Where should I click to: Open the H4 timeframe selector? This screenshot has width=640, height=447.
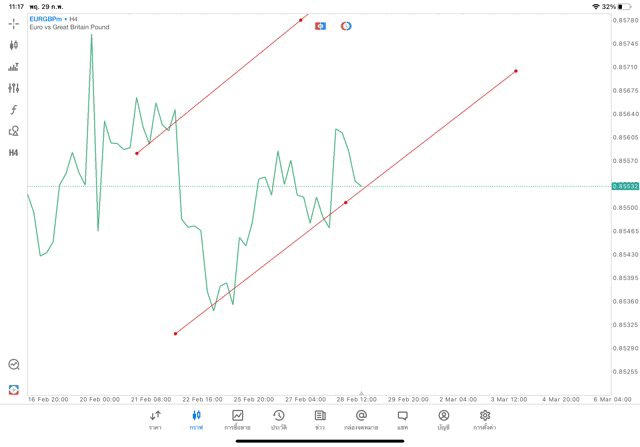pyautogui.click(x=14, y=153)
